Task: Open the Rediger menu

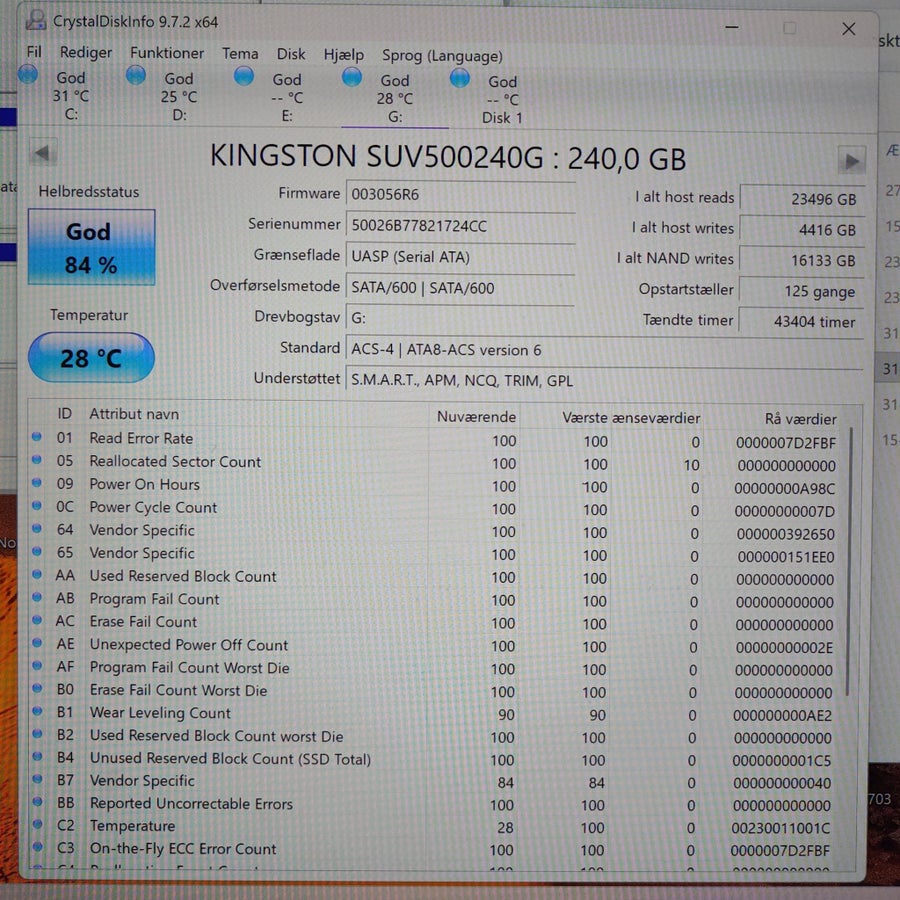Action: click(x=86, y=52)
